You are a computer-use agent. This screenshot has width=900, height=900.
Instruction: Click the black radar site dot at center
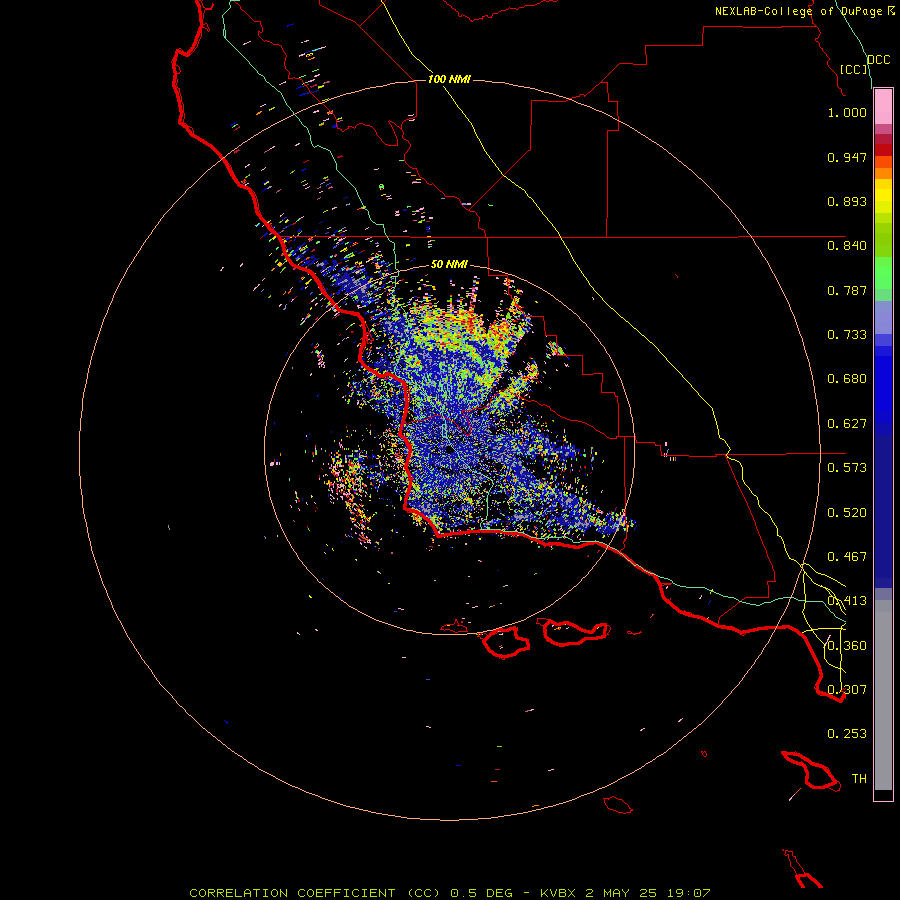[449, 449]
